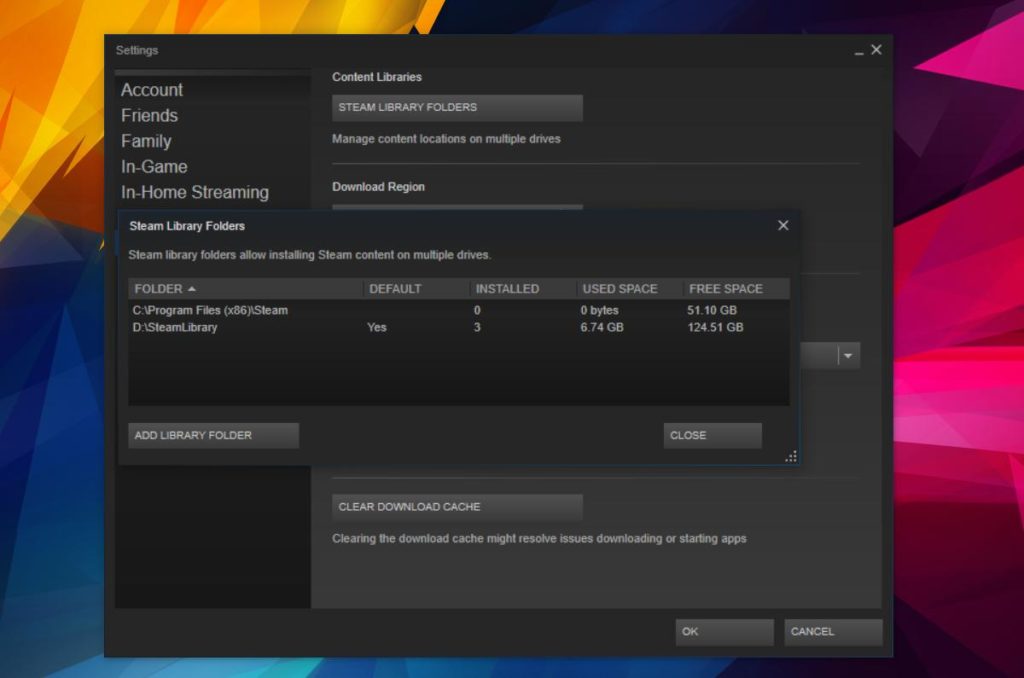The image size is (1024, 678).
Task: Click the CLOSE button
Action: 712,436
